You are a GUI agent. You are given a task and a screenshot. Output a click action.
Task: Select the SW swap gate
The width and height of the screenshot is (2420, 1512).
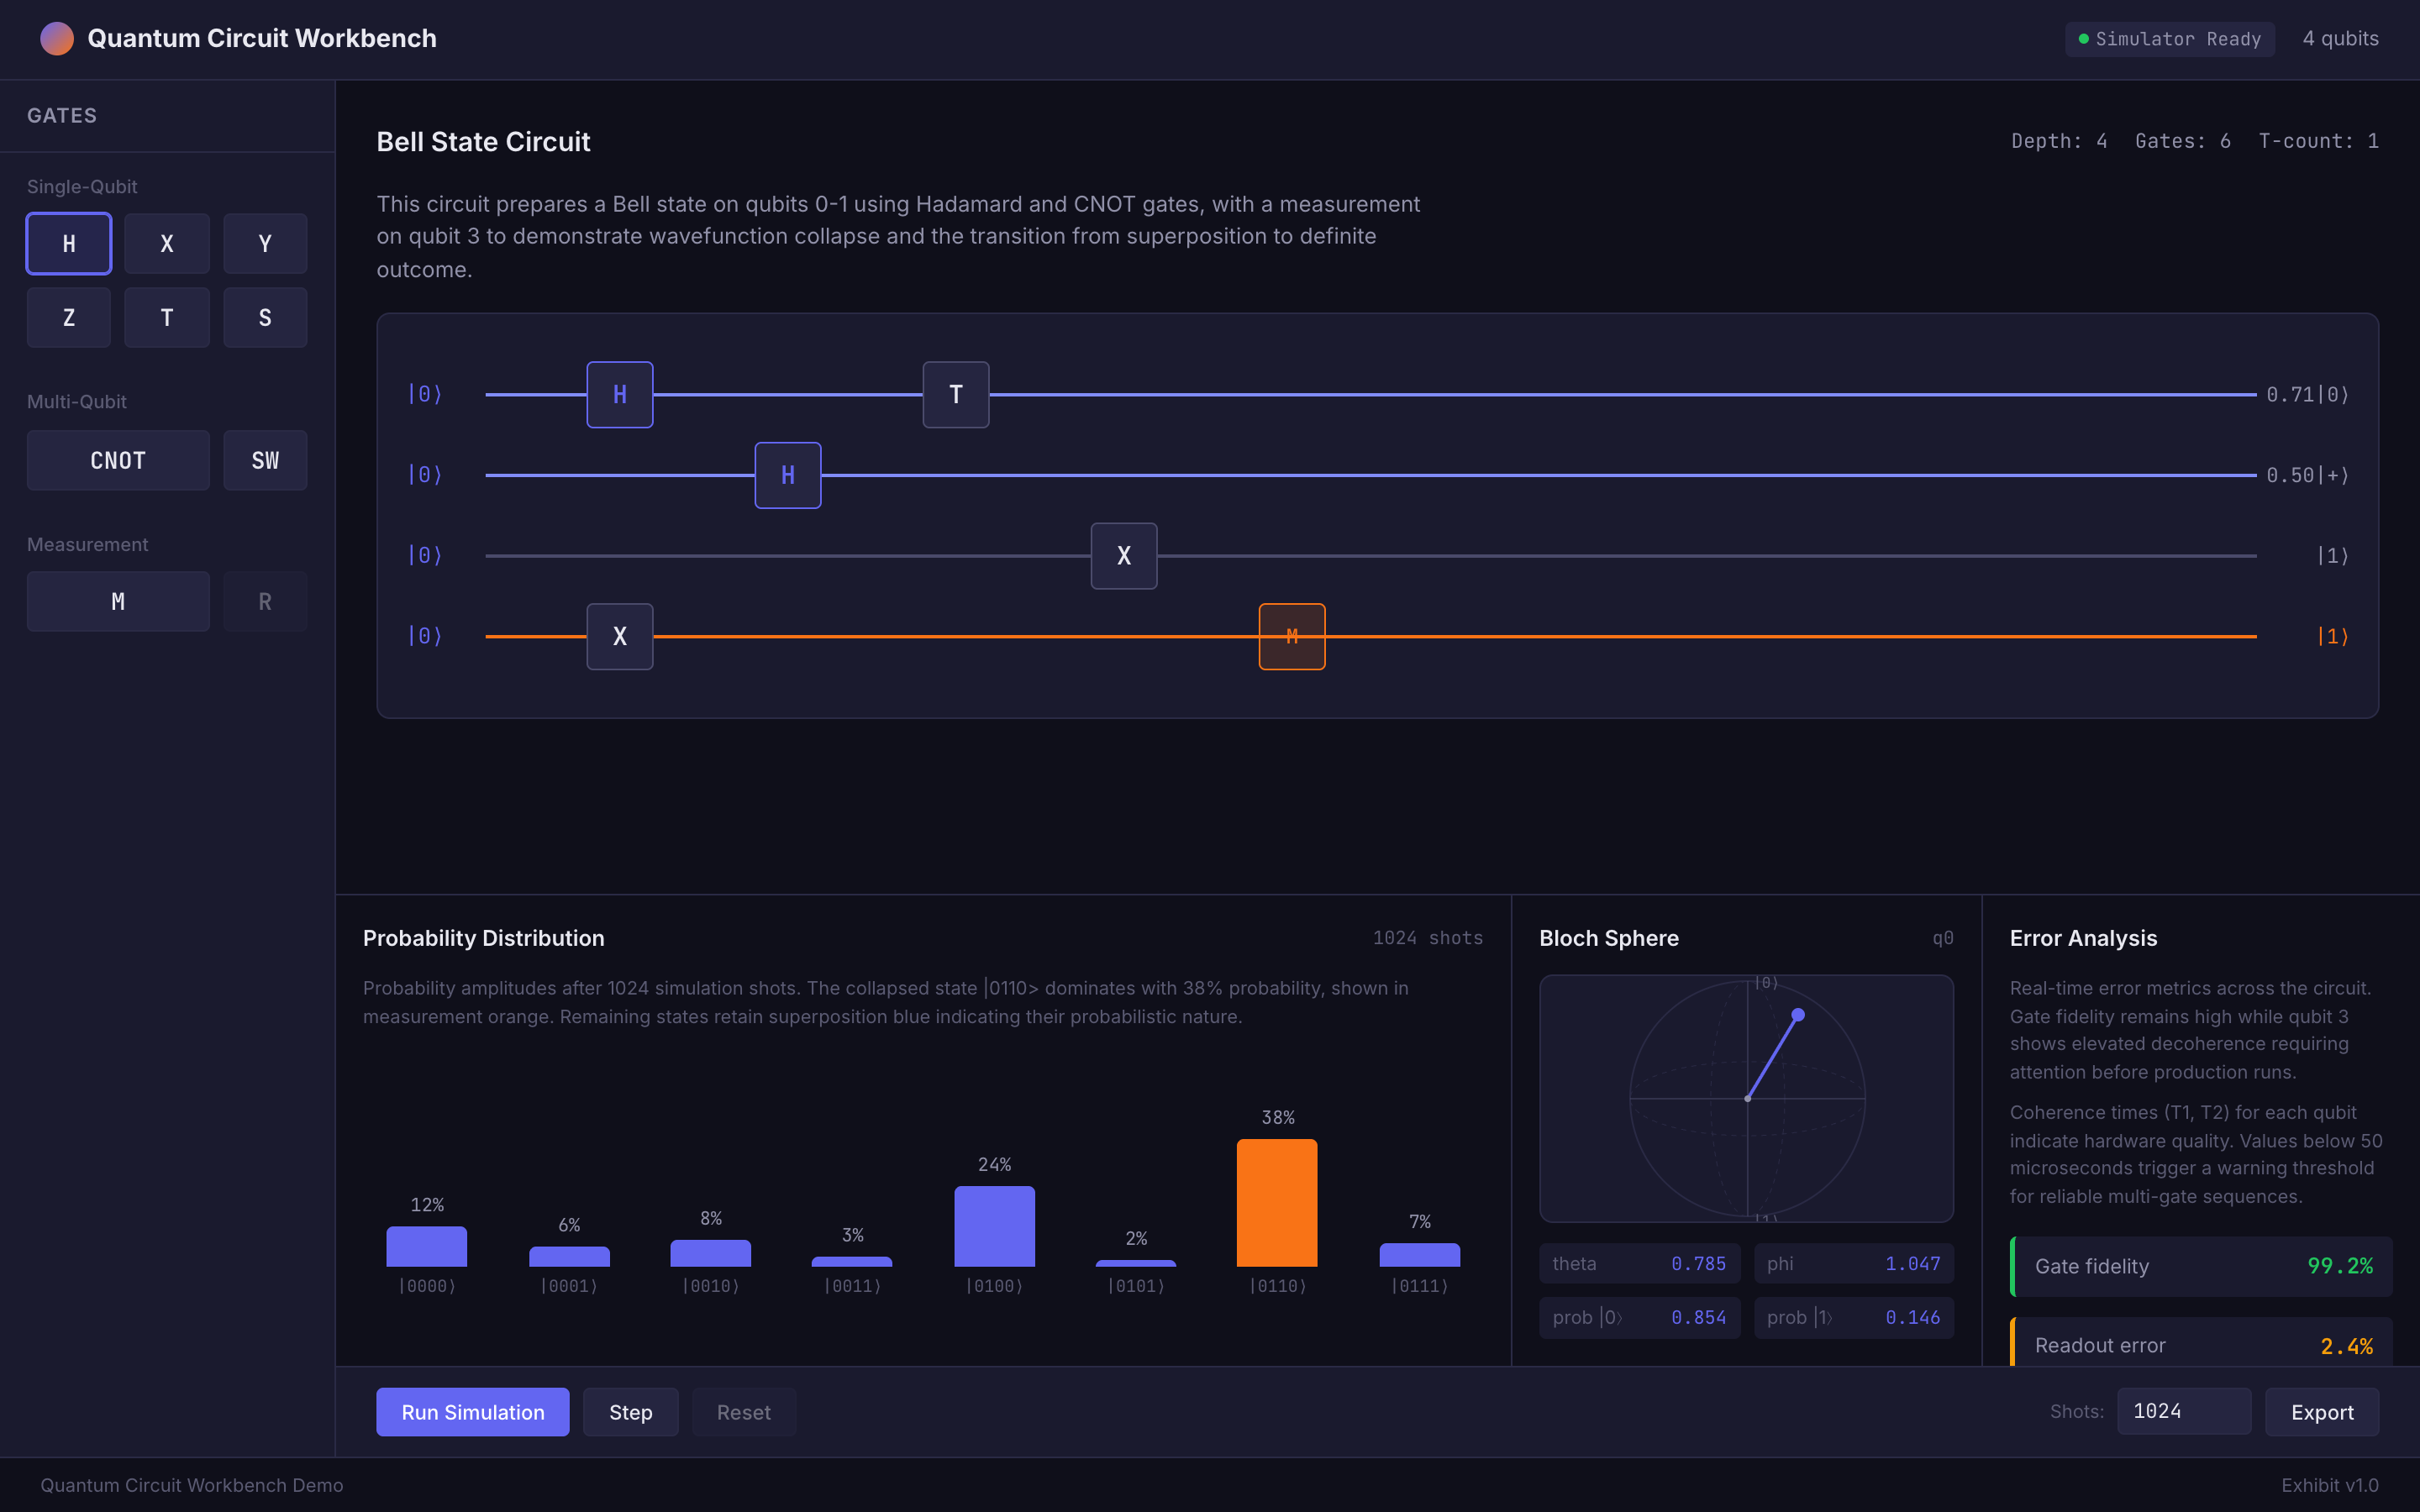pos(264,460)
